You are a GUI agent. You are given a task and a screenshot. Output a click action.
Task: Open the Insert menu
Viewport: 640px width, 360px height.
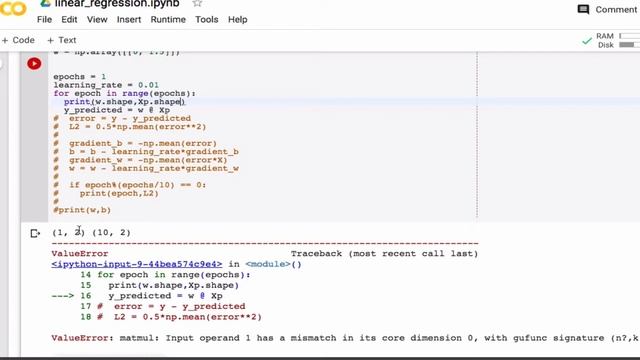click(x=129, y=20)
